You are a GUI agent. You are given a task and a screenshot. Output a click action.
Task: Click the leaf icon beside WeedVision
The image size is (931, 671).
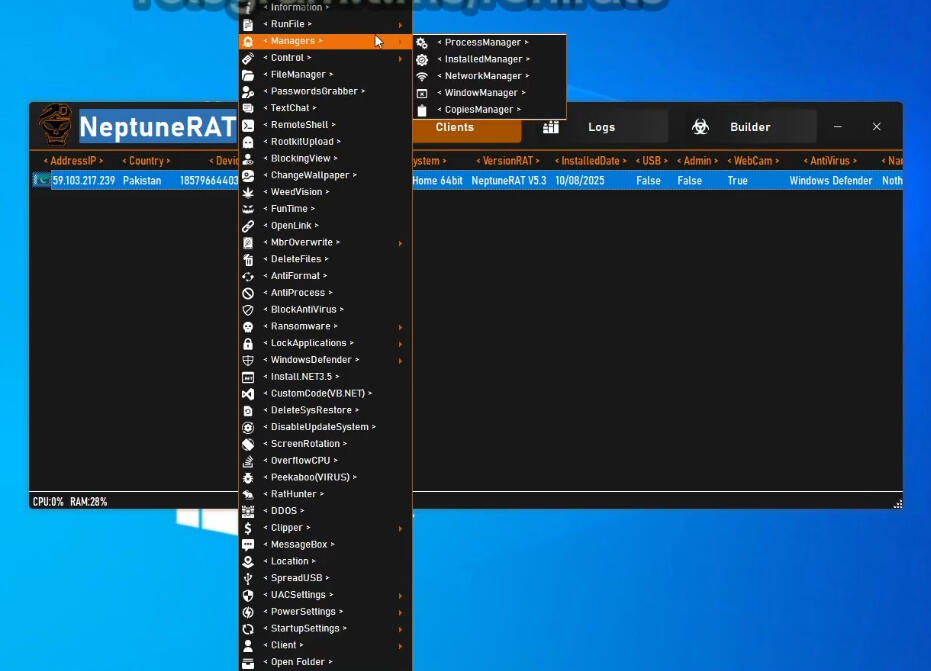pyautogui.click(x=248, y=192)
